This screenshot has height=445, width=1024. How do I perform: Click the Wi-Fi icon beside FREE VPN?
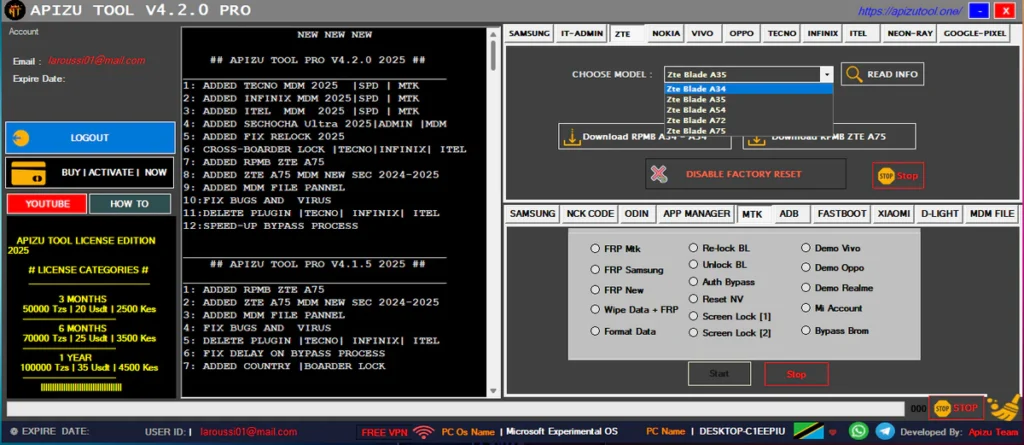[x=424, y=432]
